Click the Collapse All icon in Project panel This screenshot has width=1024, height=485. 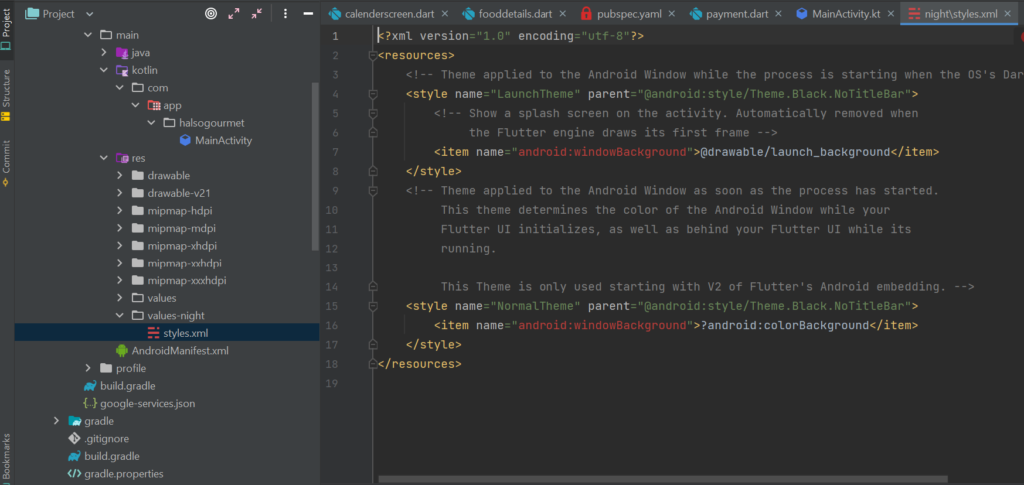point(257,13)
